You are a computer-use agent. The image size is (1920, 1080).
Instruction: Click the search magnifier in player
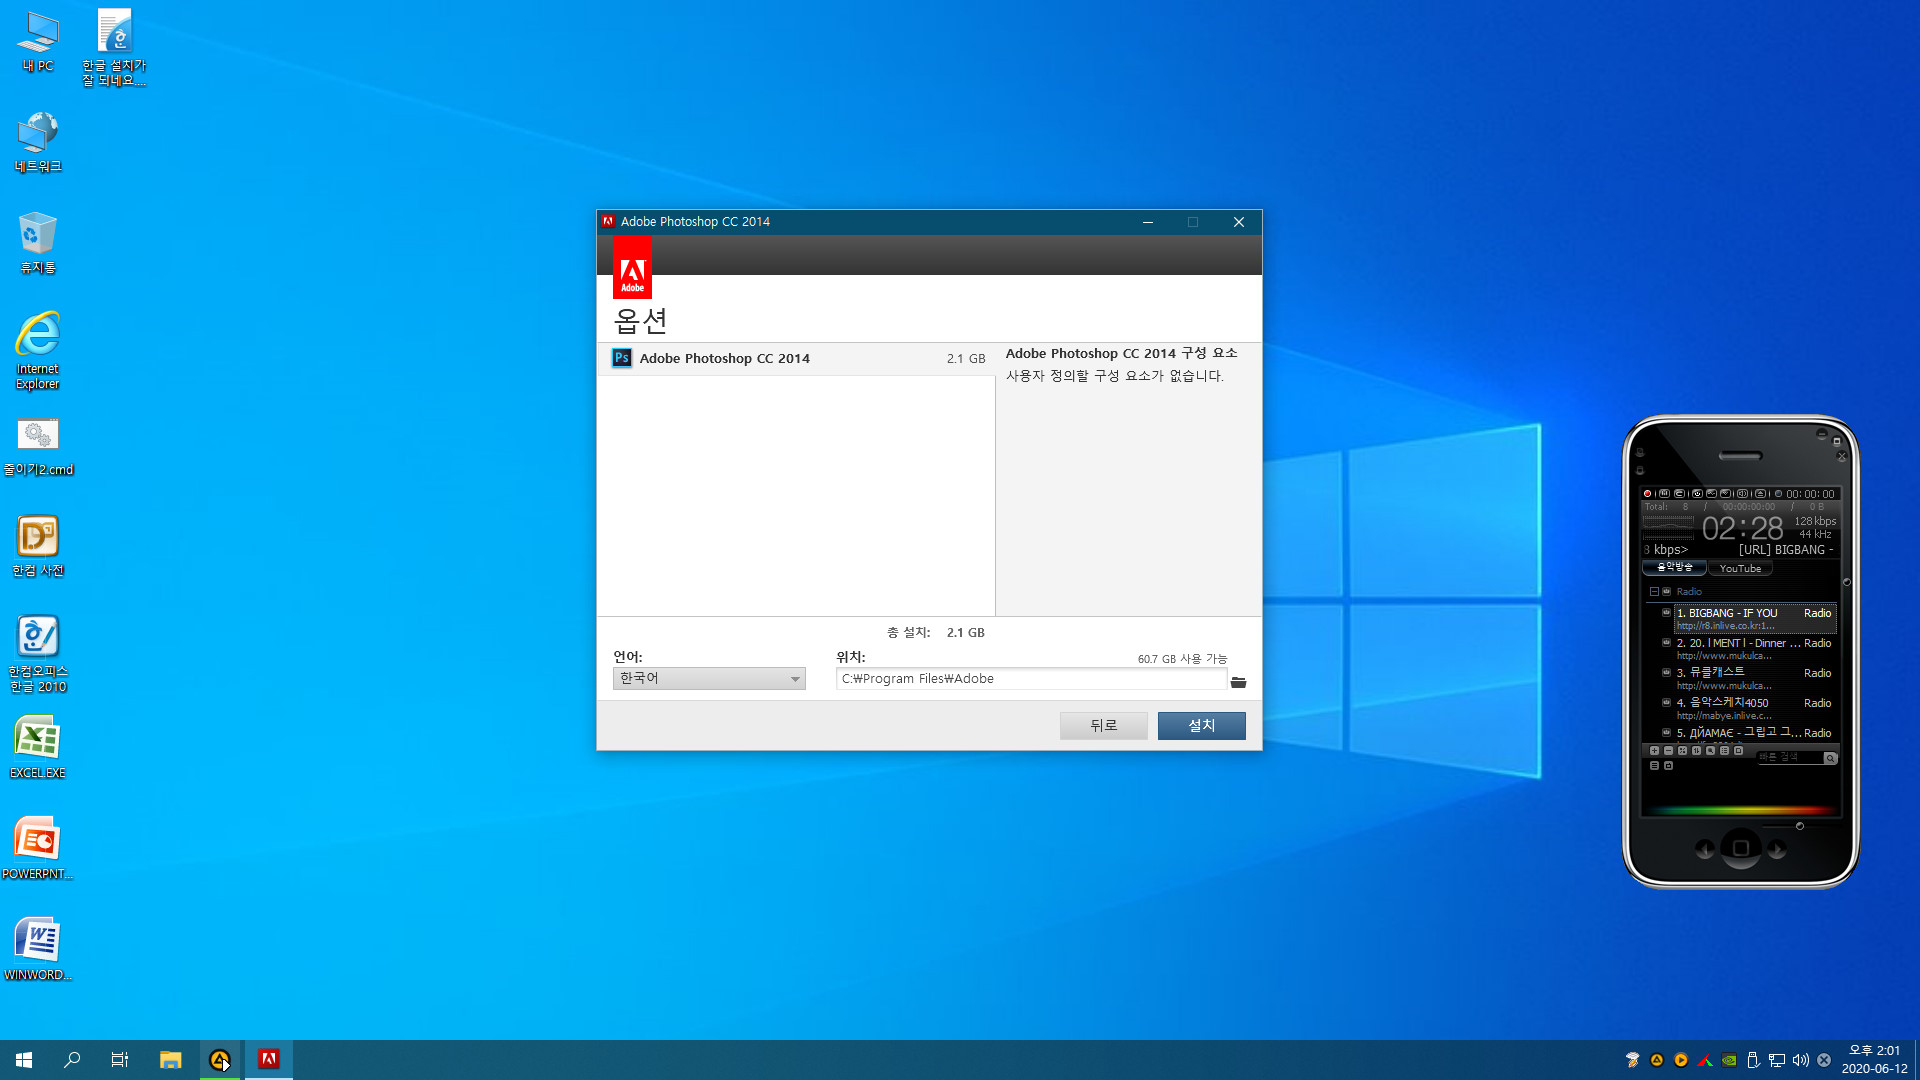1830,758
